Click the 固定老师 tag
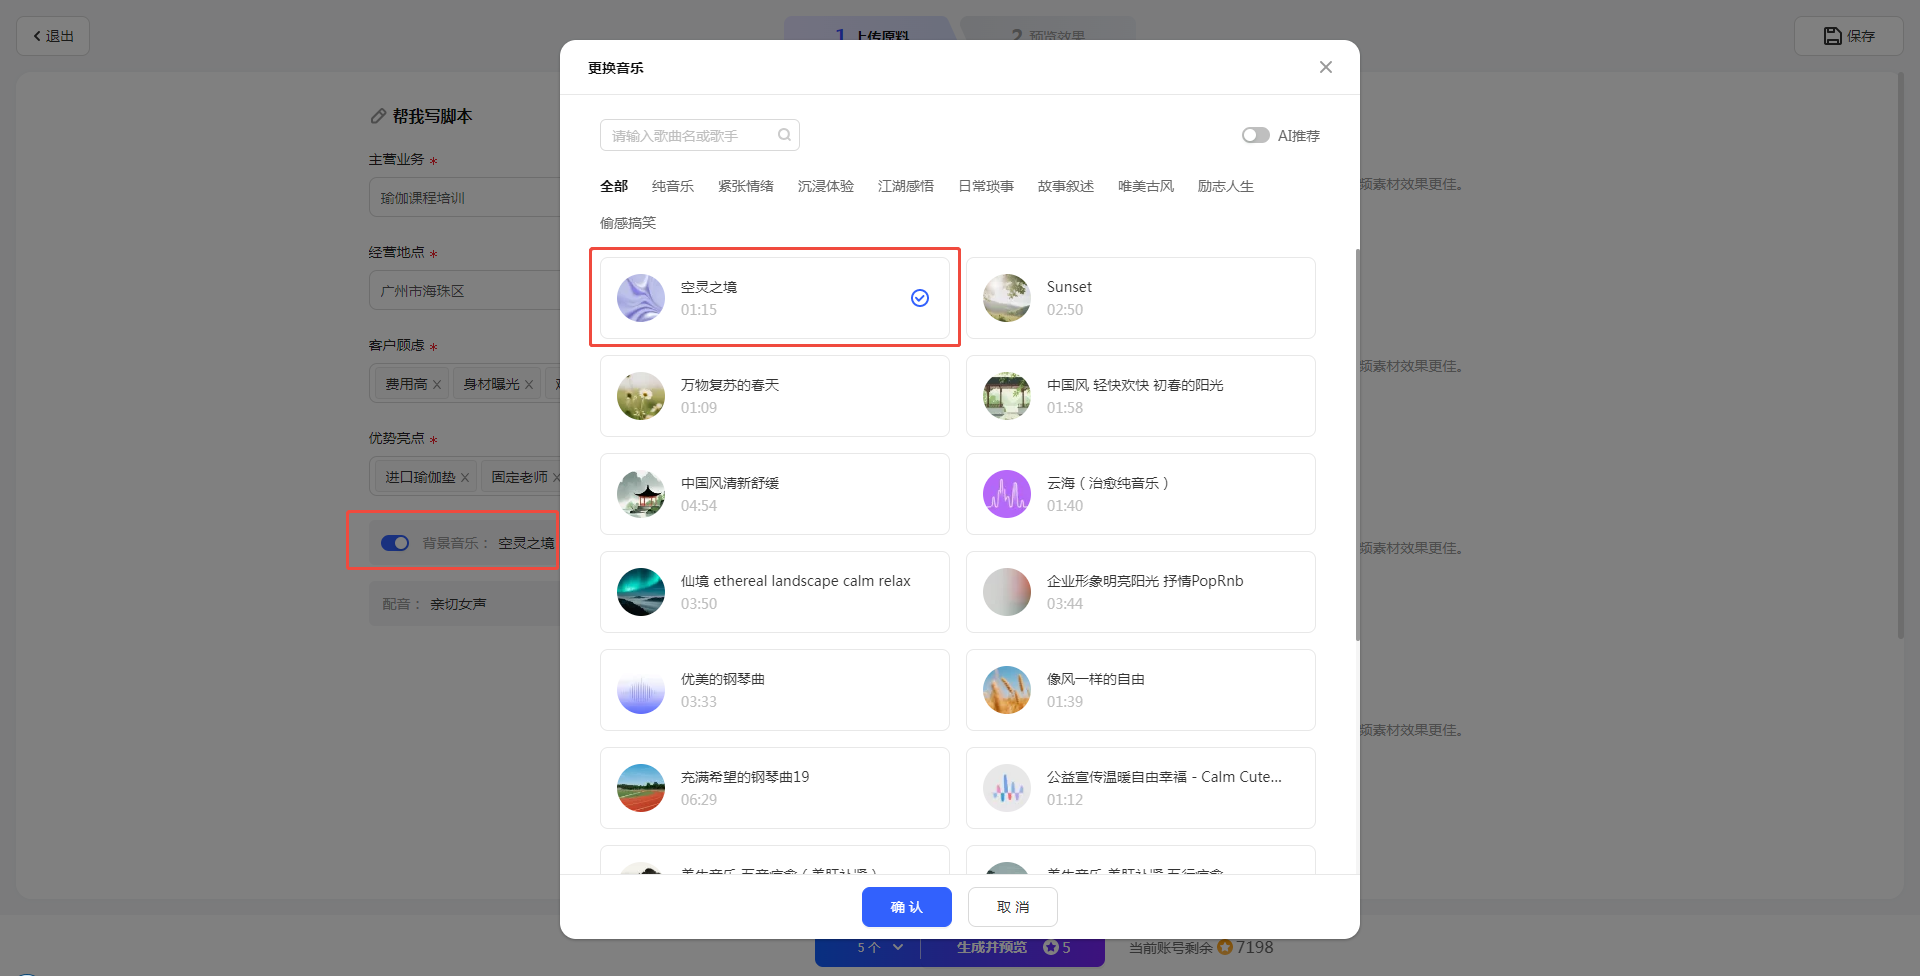1920x976 pixels. 520,477
